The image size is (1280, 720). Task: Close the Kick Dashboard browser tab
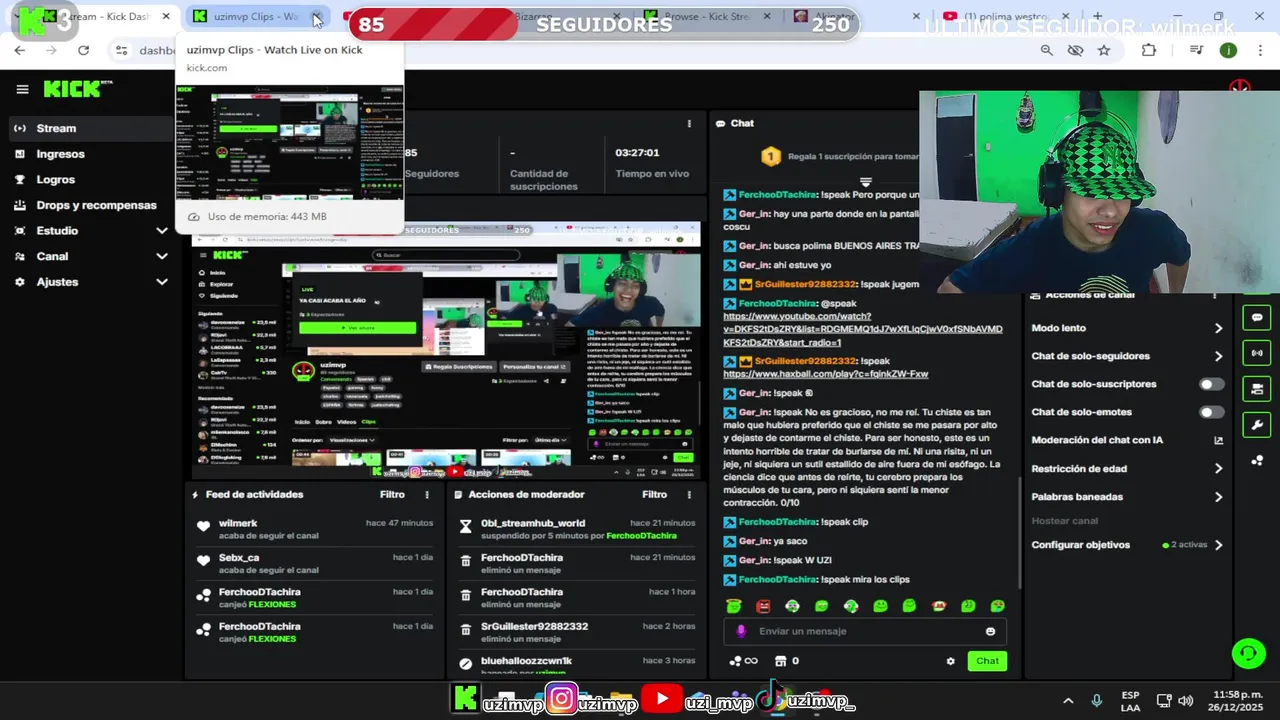166,17
